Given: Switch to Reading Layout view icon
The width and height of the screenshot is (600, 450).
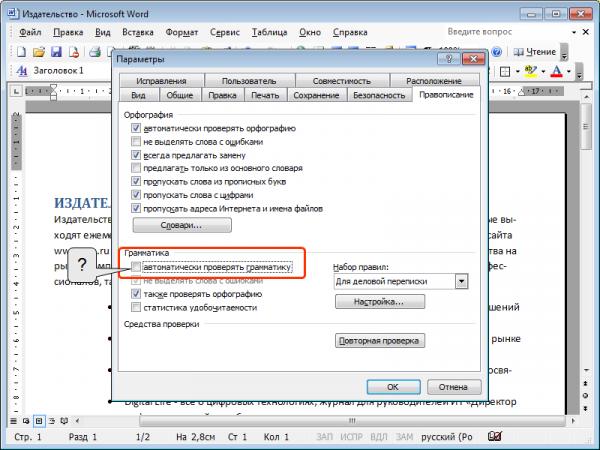Looking at the screenshot, I should [64, 421].
